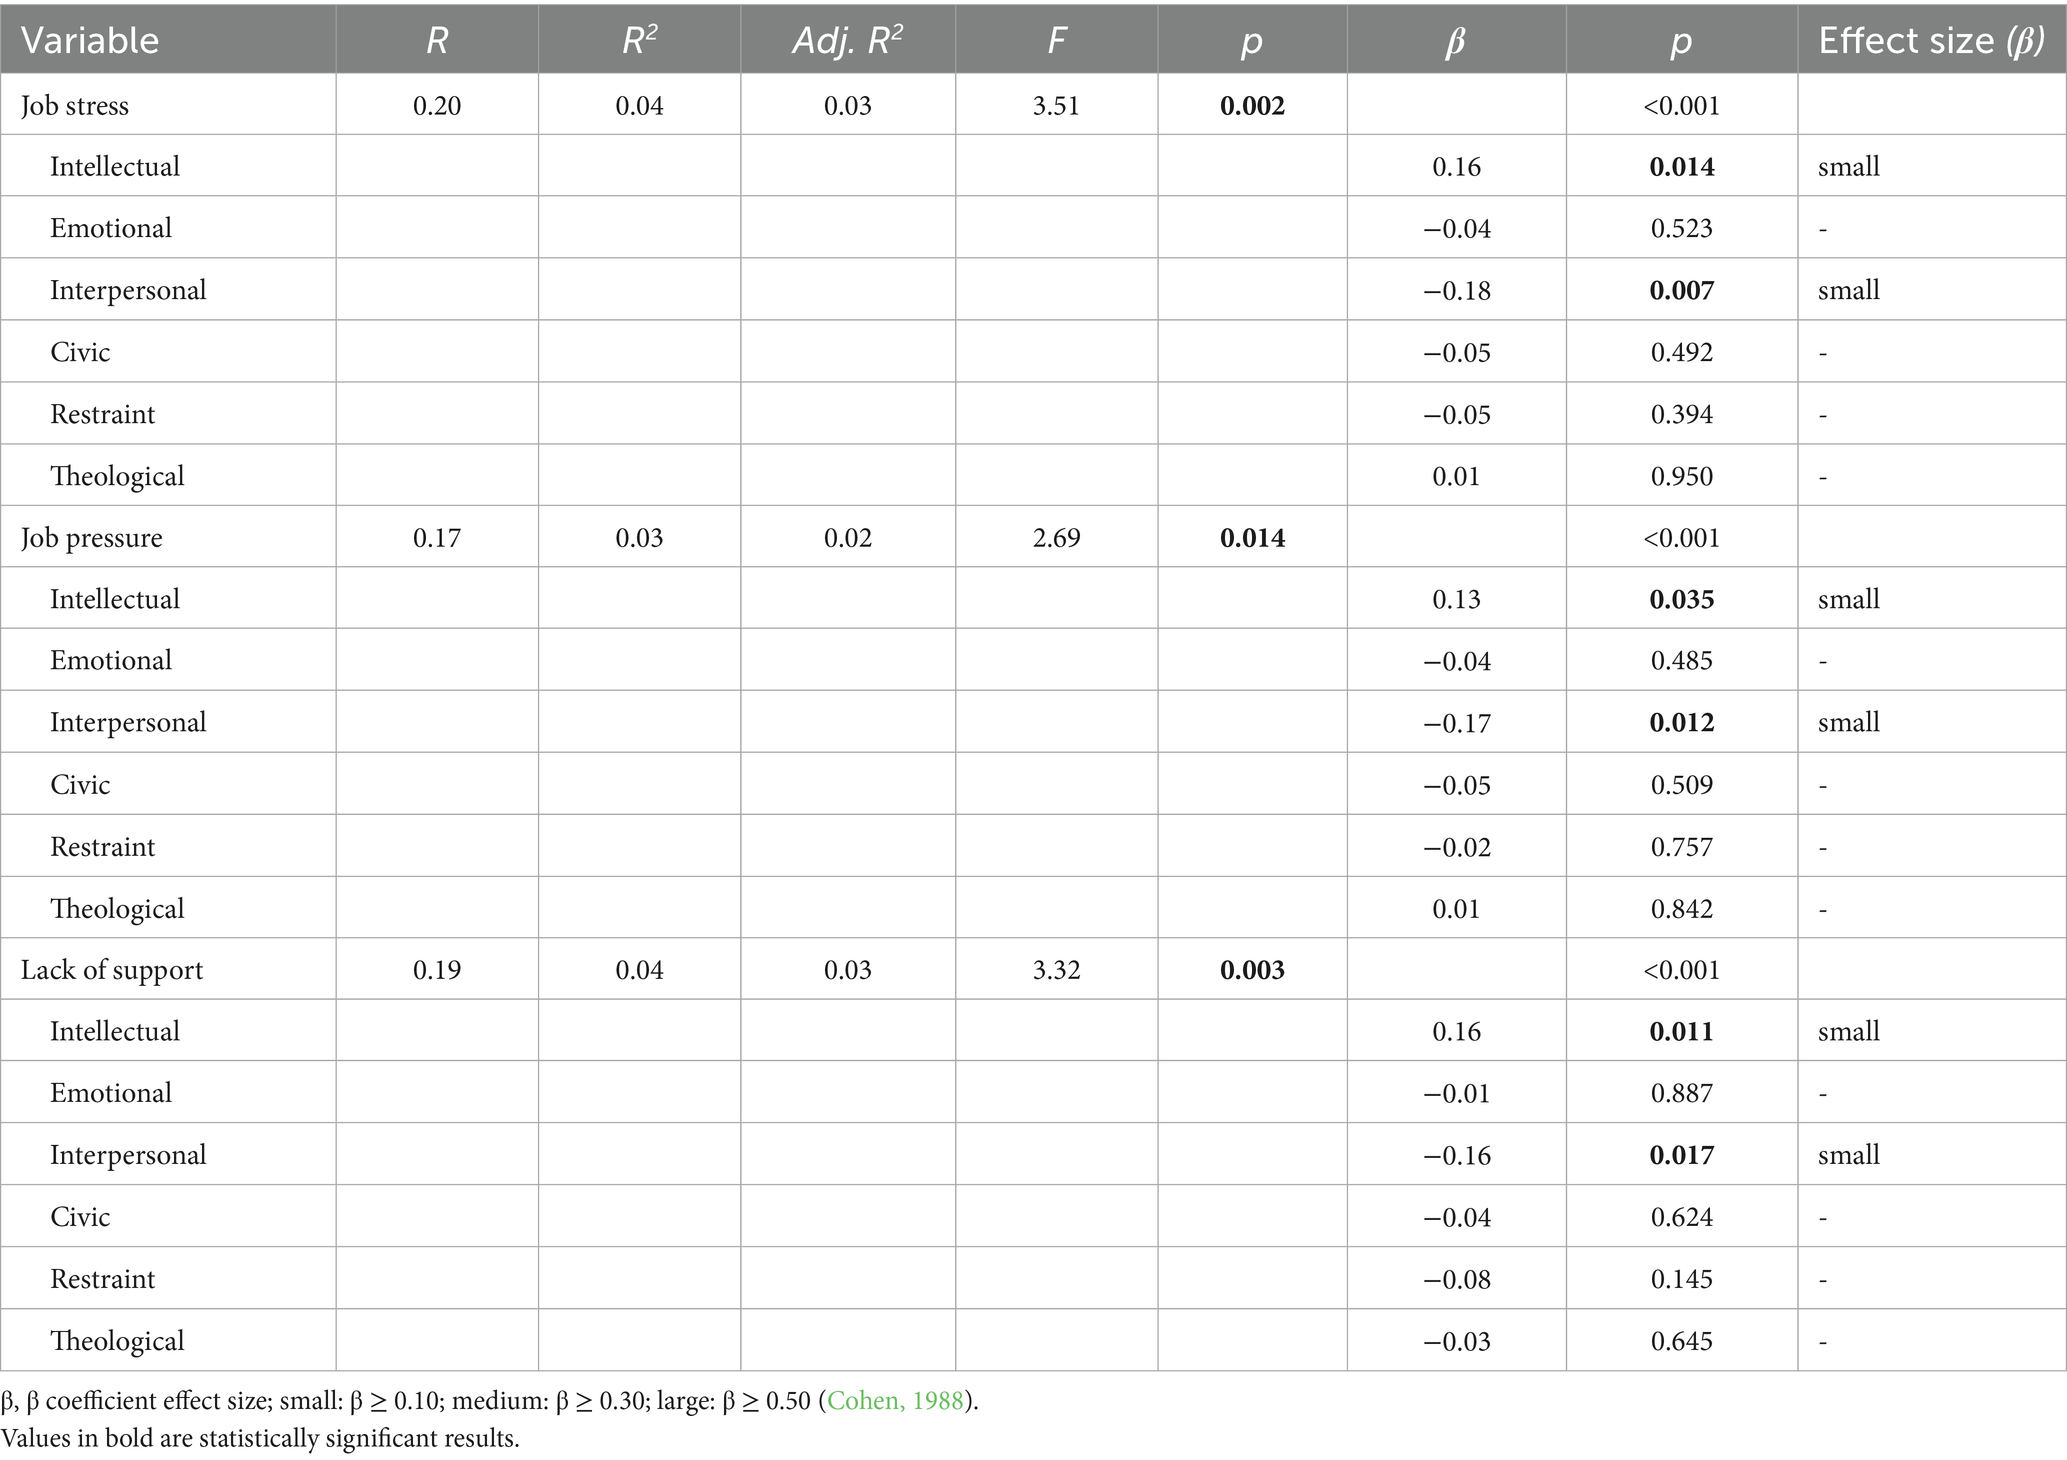2067x1460 pixels.
Task: Click the Job stress p-value 0.002
Action: [x=1252, y=105]
